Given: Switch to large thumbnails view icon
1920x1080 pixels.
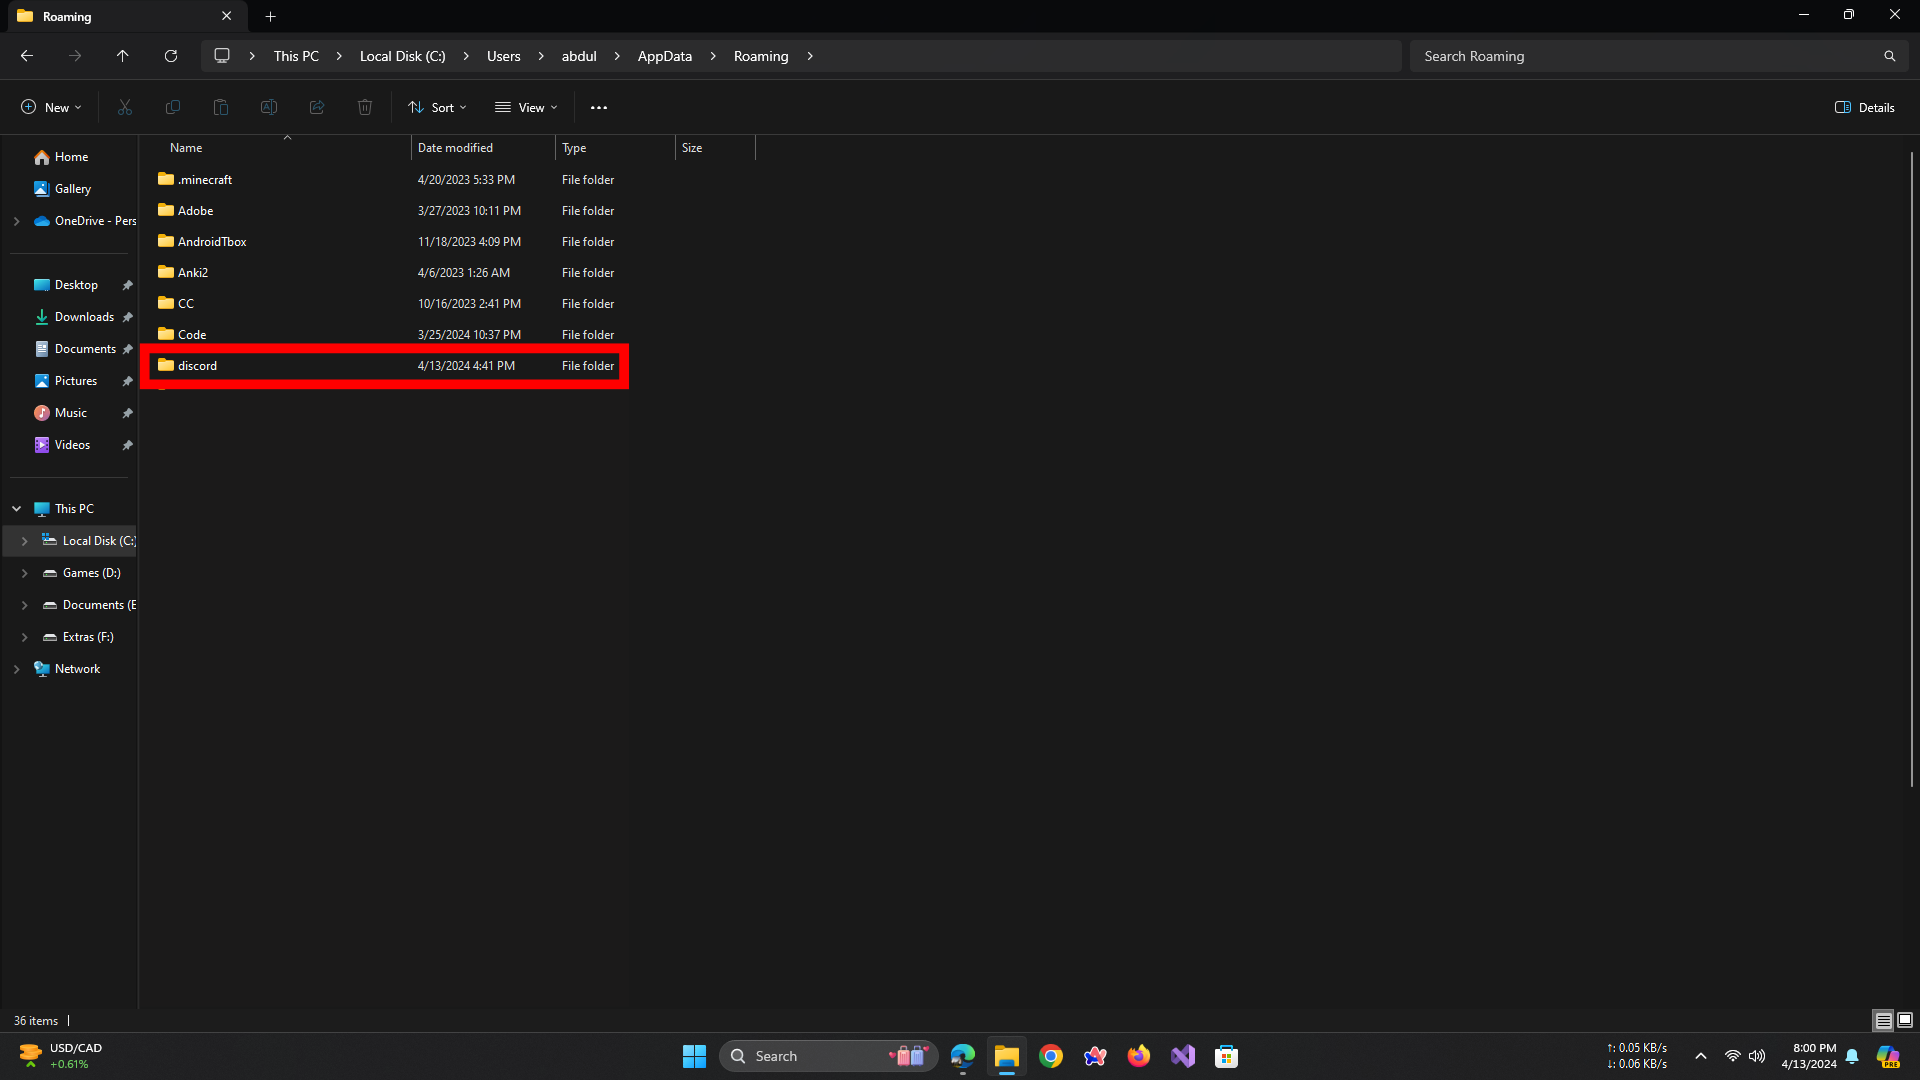Looking at the screenshot, I should point(1905,1020).
